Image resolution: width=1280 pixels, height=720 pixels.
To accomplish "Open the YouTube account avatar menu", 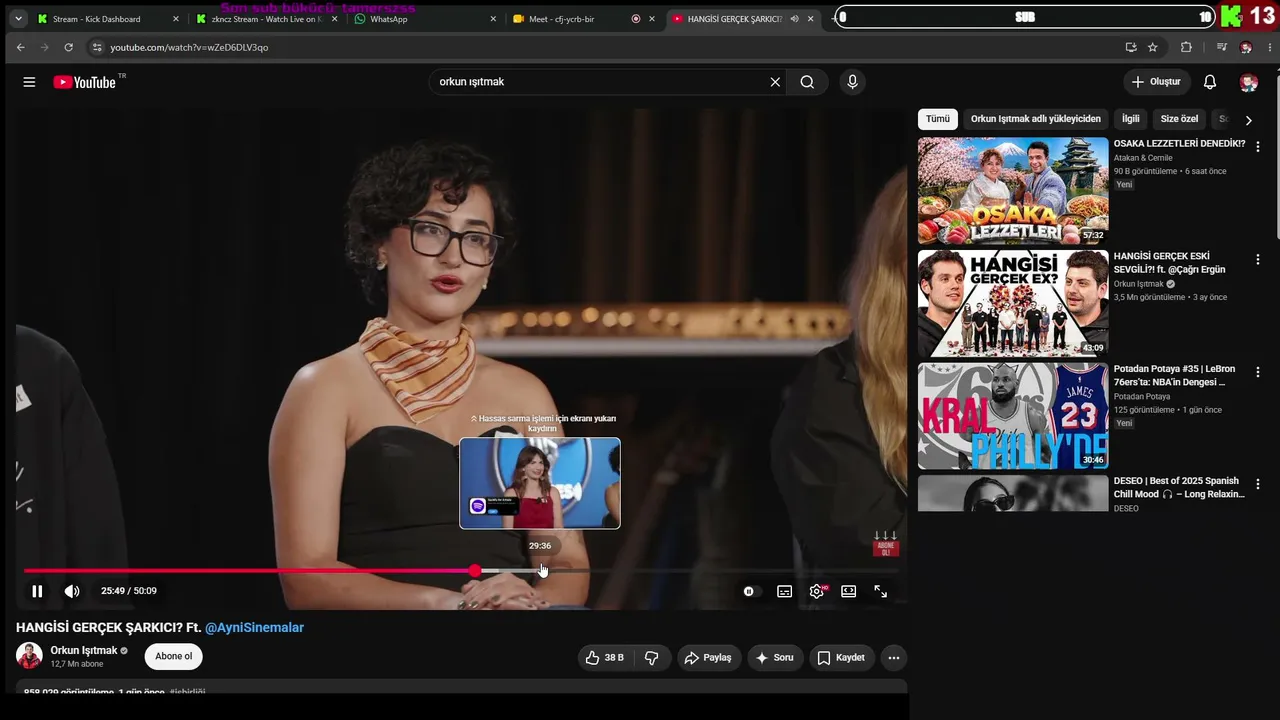I will [1248, 82].
